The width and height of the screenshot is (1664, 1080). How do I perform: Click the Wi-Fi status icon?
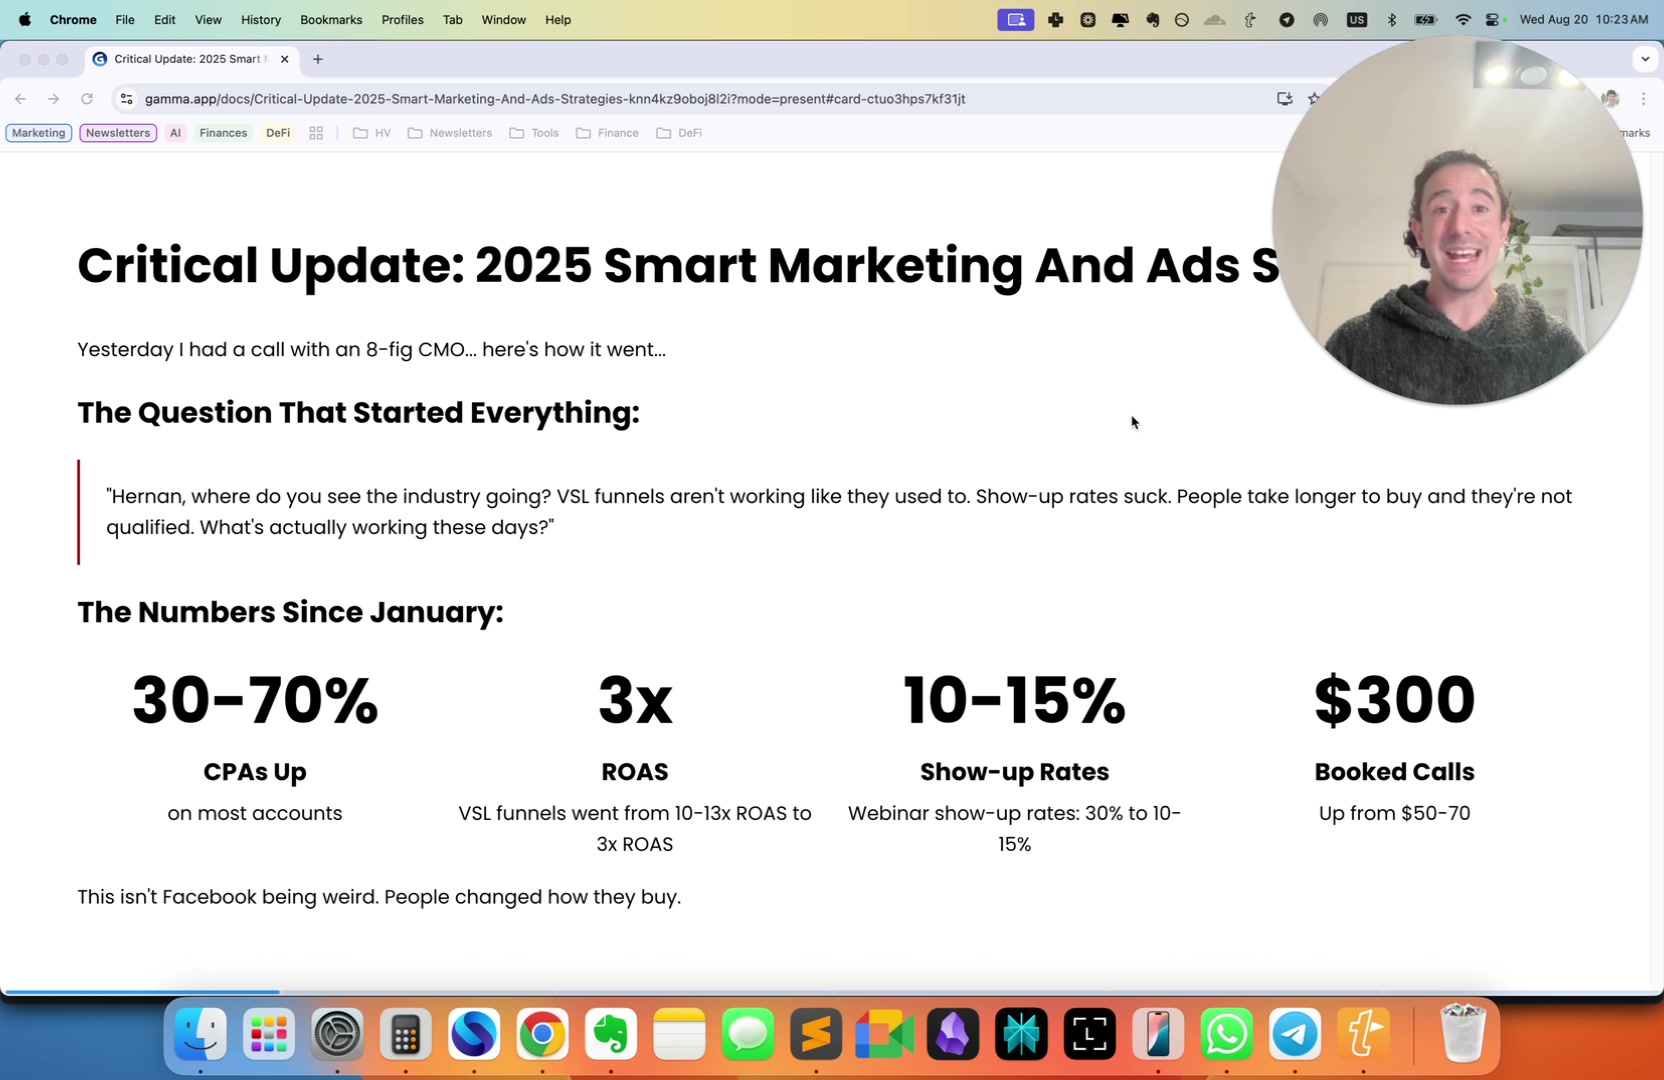tap(1463, 20)
